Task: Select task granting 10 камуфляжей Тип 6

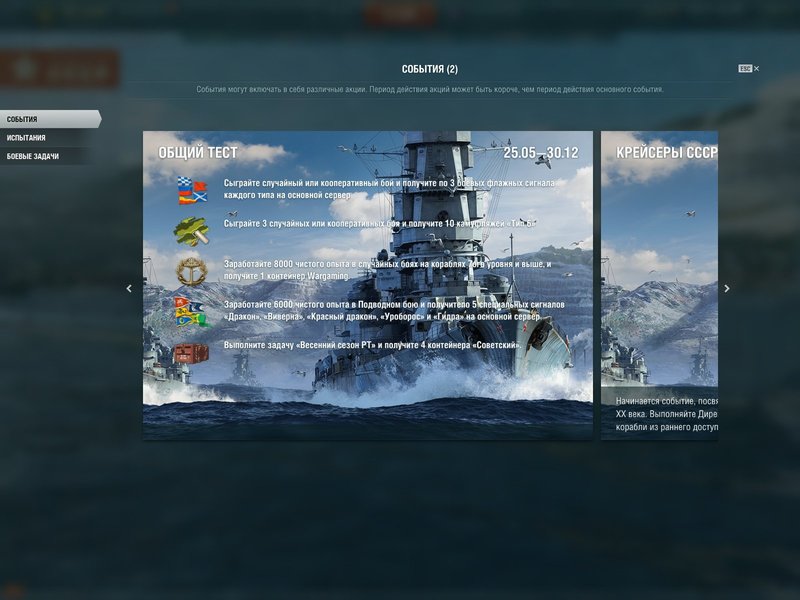Action: pos(380,223)
